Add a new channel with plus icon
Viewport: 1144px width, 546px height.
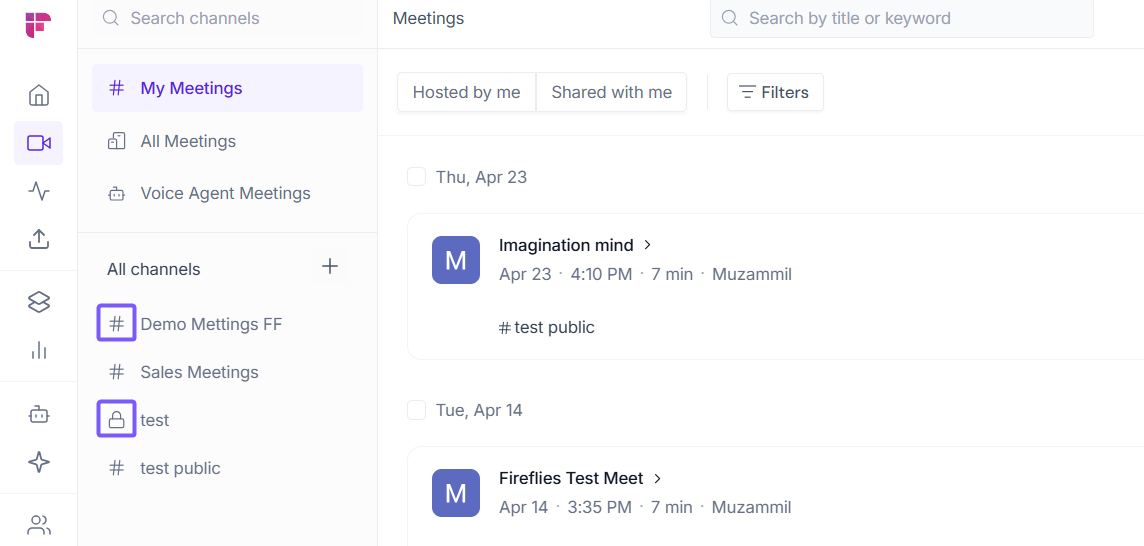click(x=330, y=266)
